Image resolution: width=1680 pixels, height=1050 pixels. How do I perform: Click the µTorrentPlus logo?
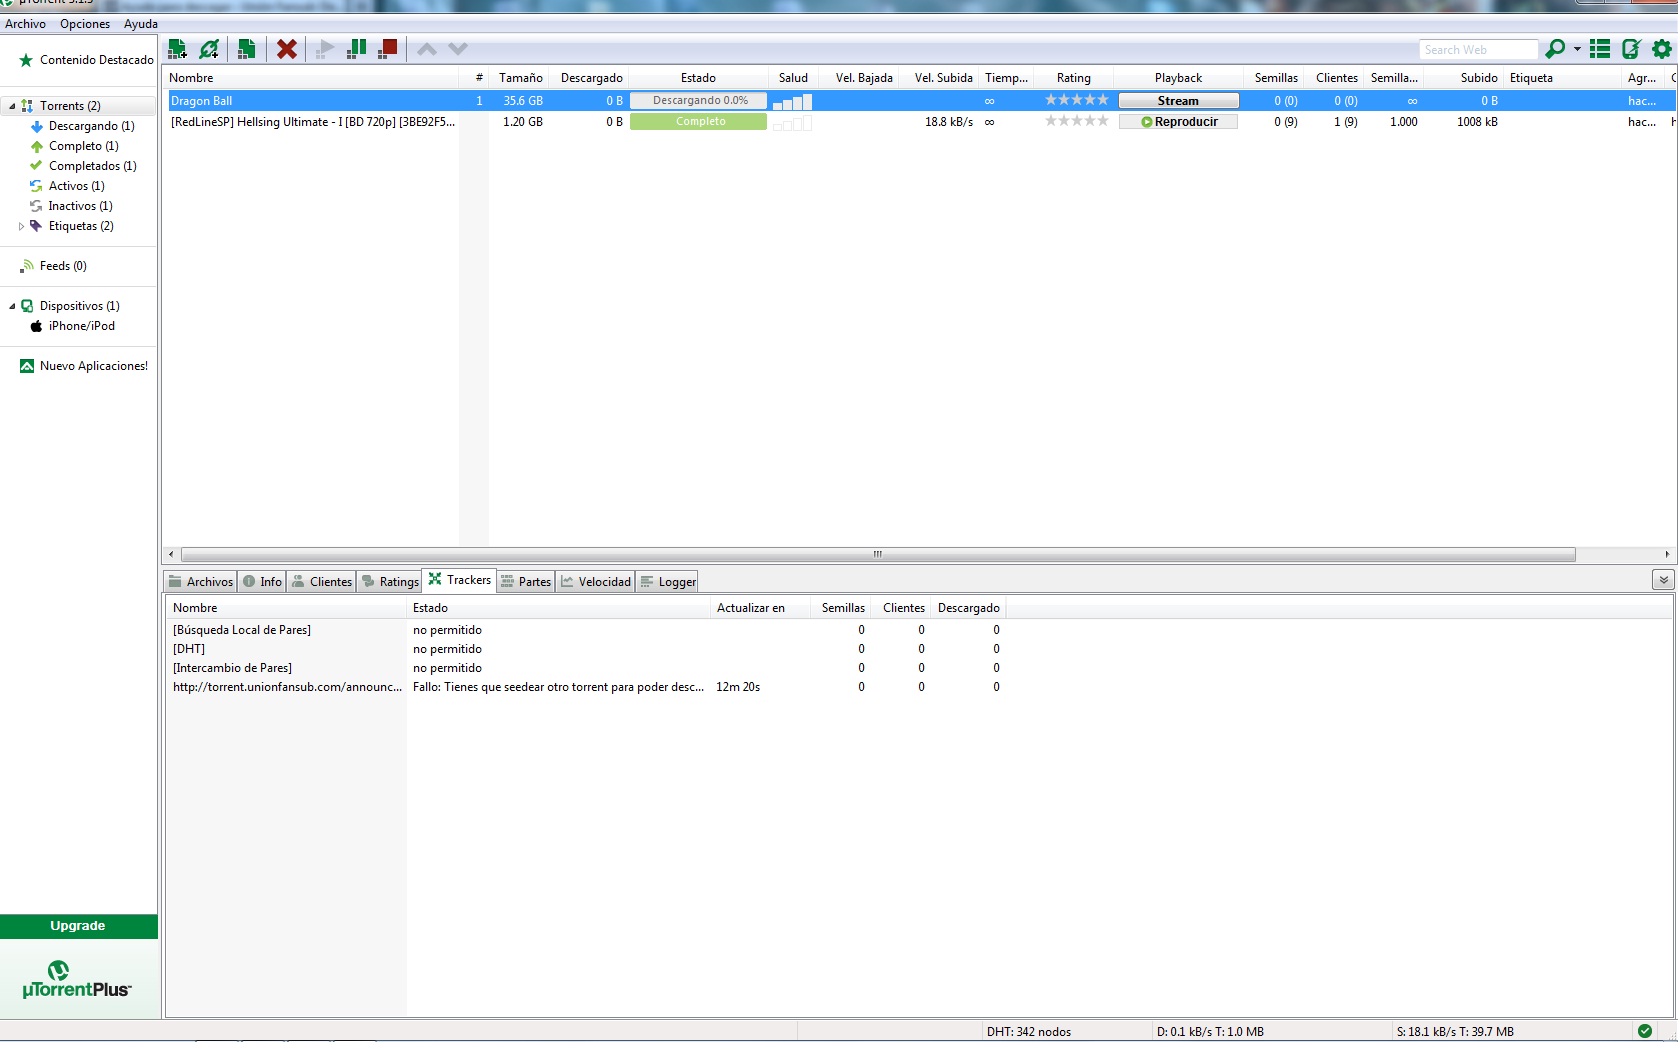click(x=77, y=980)
